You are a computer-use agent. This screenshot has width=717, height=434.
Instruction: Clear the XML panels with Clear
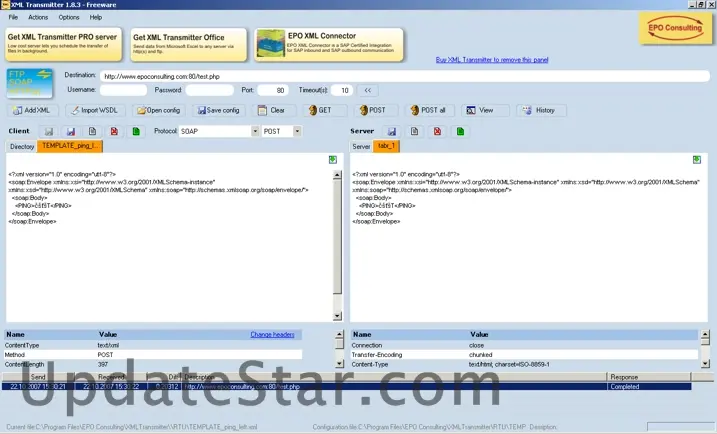(x=273, y=110)
